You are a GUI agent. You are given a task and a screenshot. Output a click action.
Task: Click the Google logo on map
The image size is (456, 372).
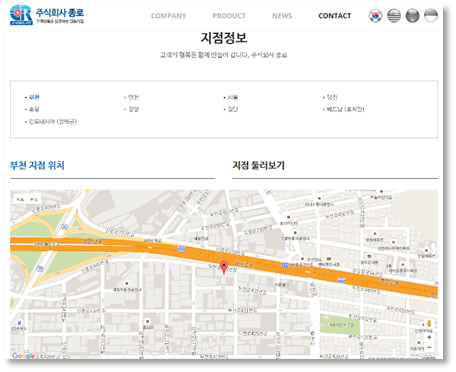[x=23, y=355]
